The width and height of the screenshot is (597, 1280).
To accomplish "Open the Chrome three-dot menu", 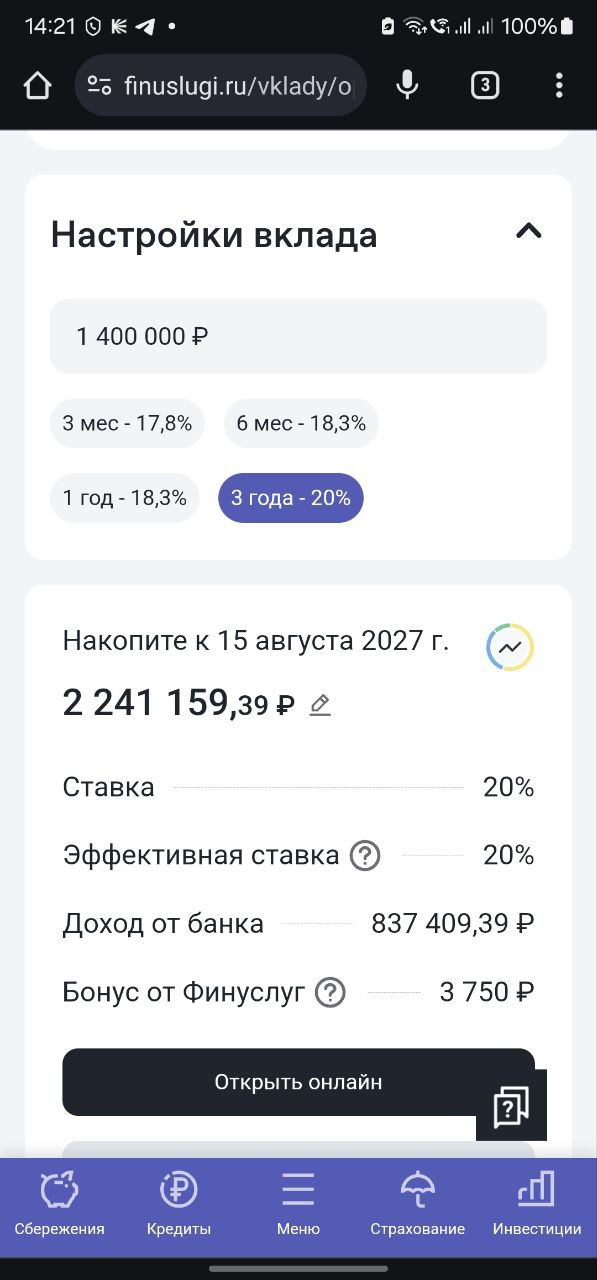I will pos(559,86).
